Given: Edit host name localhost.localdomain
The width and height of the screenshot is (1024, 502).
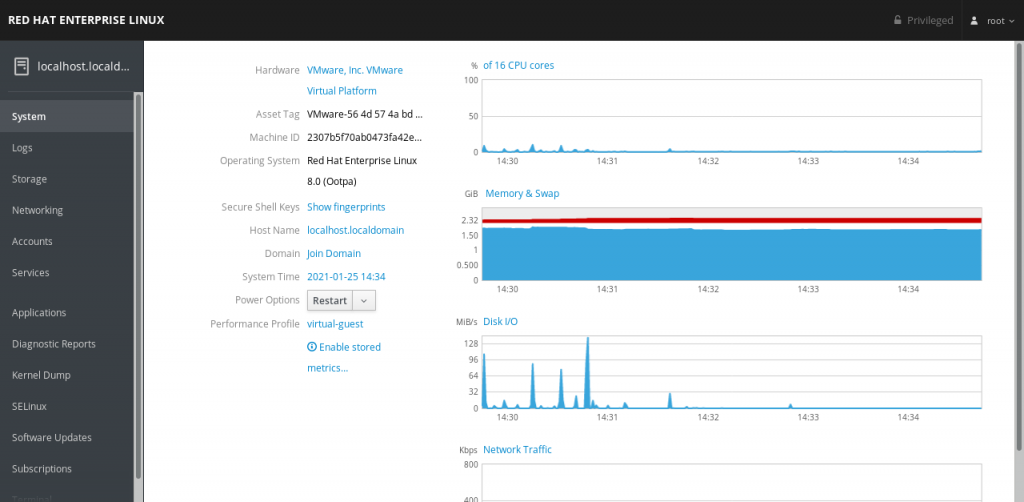Looking at the screenshot, I should [x=355, y=230].
